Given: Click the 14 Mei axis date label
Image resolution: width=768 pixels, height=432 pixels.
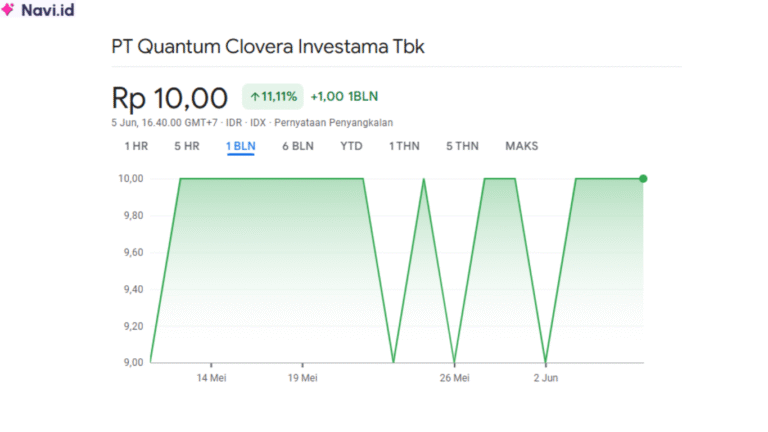Looking at the screenshot, I should click(x=211, y=378).
